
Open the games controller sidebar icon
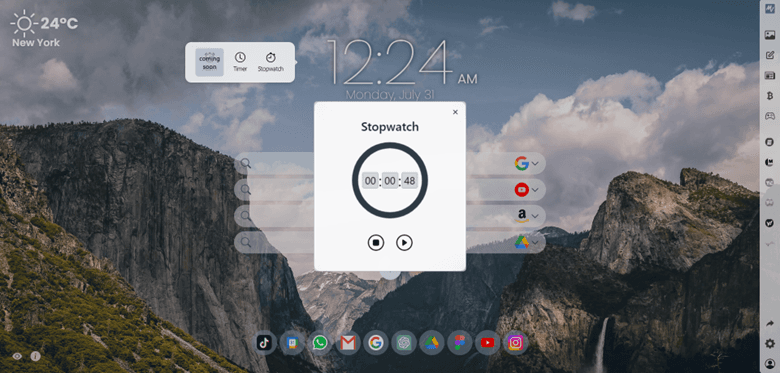pyautogui.click(x=770, y=116)
